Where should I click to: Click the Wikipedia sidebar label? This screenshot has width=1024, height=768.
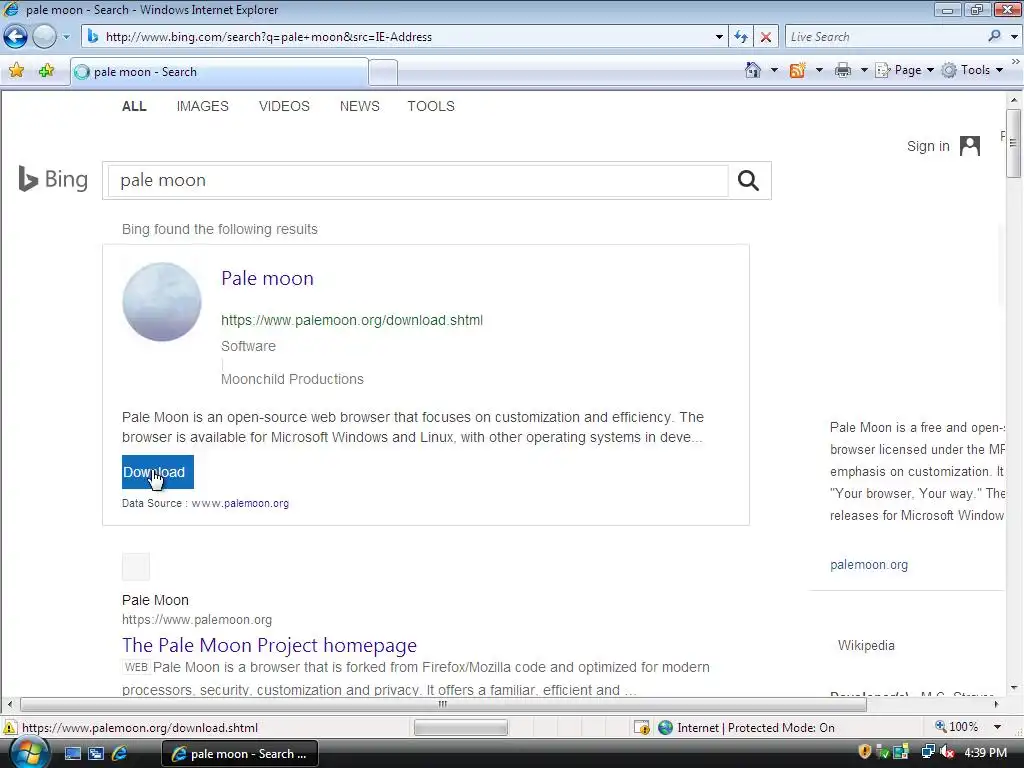(866, 645)
